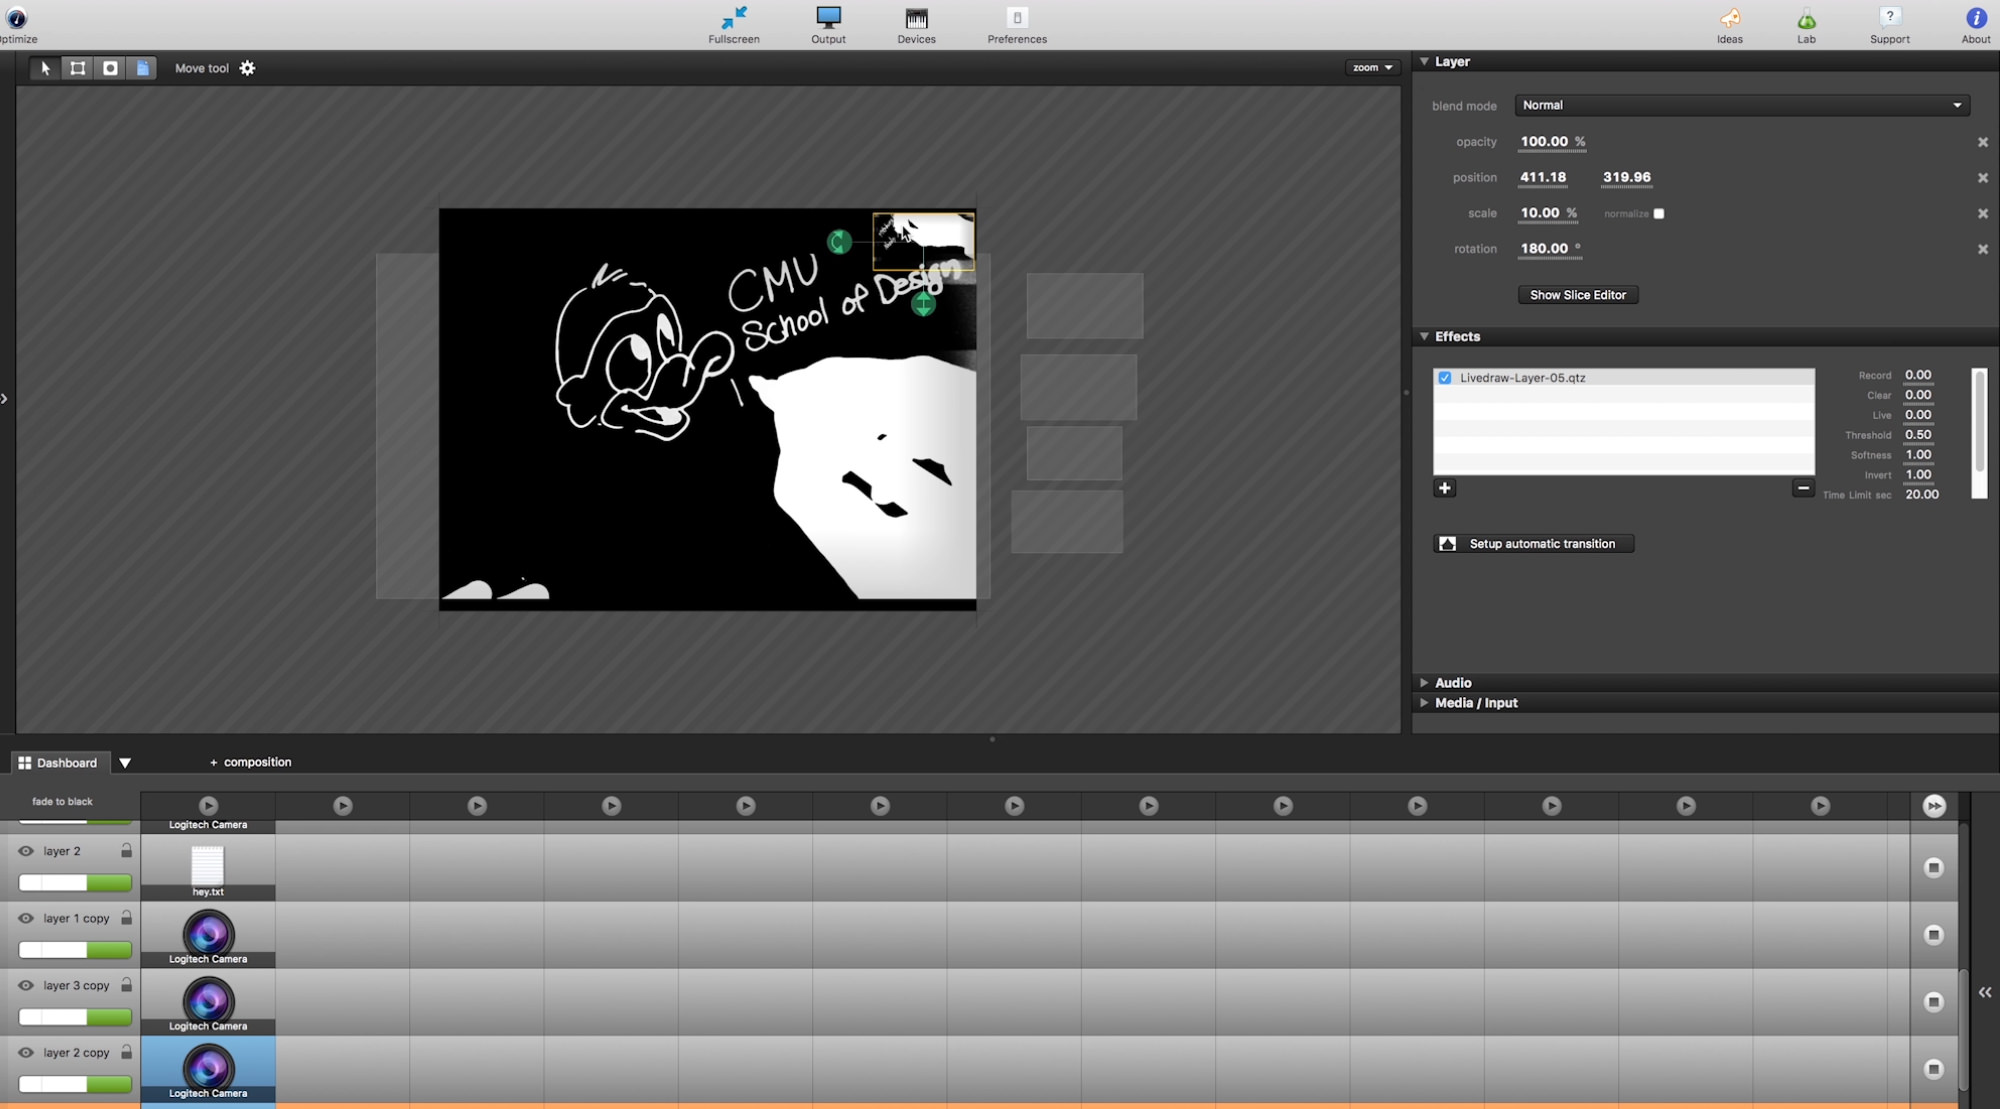Stop layer 2 copy row
2000x1109 pixels.
click(1934, 1069)
